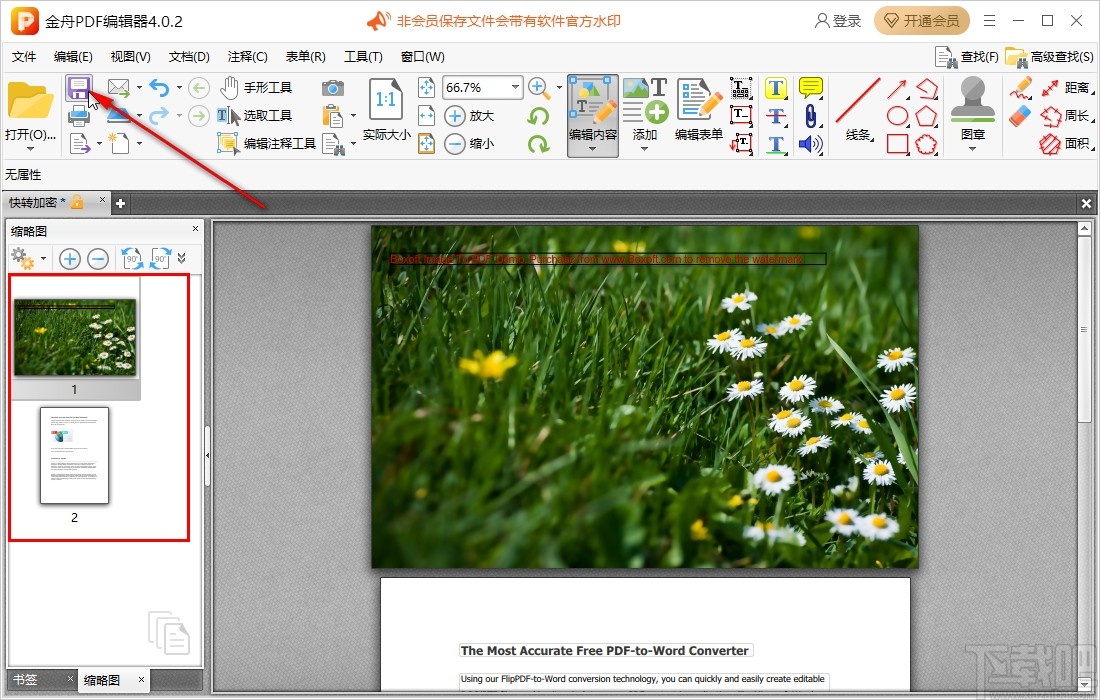
Task: Select the perimeter (周长) measure tool
Action: point(1066,116)
